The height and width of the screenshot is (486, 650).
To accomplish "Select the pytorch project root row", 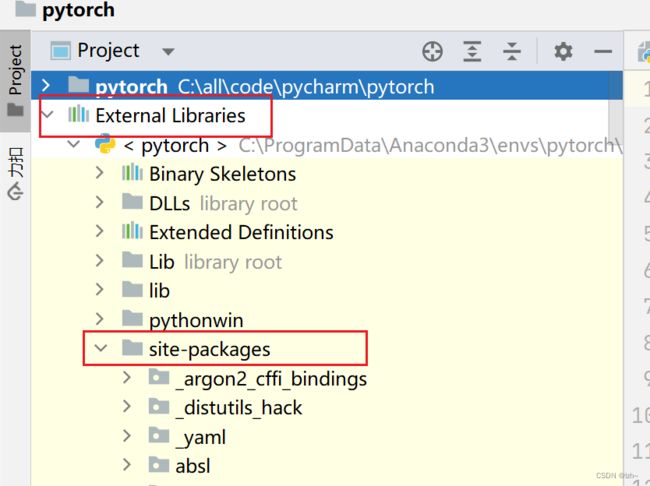I will 327,85.
